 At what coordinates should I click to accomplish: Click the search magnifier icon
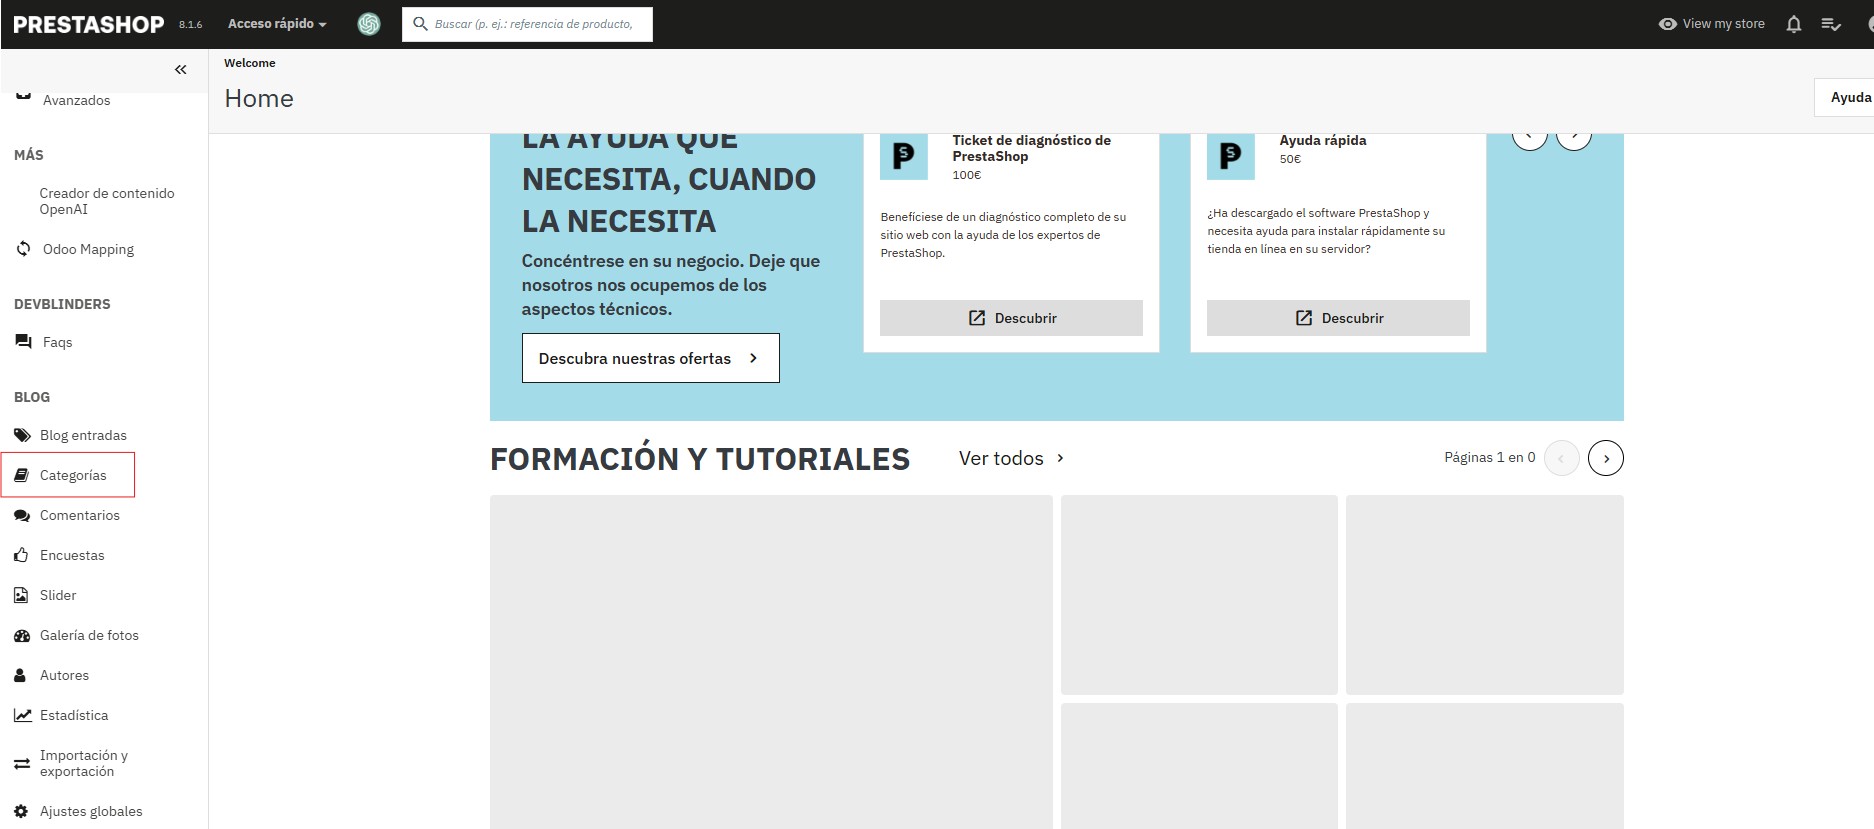pyautogui.click(x=420, y=23)
